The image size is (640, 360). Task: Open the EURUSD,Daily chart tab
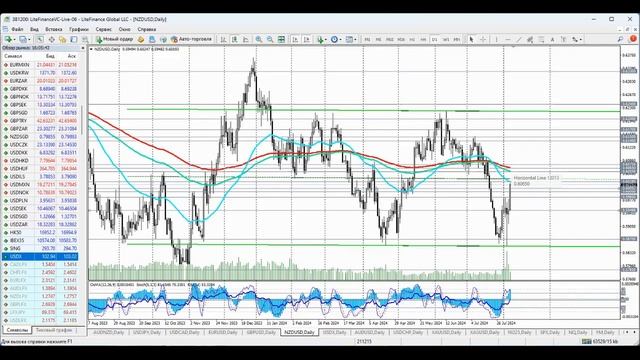(222, 332)
